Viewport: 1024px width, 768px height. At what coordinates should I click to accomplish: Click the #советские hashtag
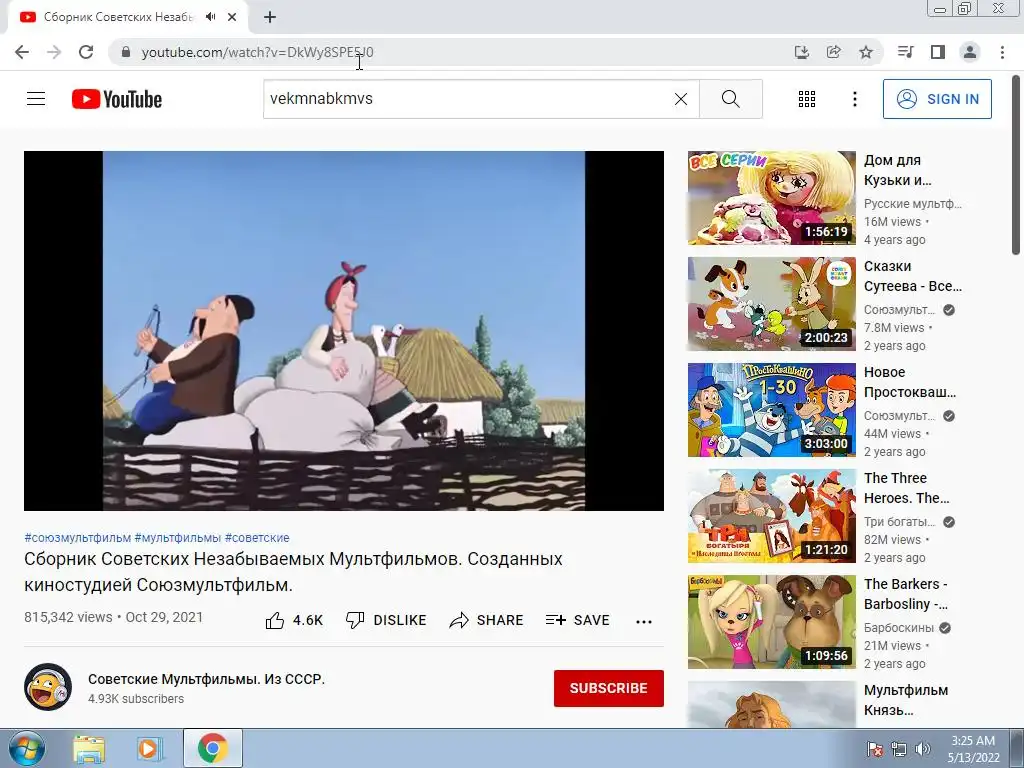257,538
